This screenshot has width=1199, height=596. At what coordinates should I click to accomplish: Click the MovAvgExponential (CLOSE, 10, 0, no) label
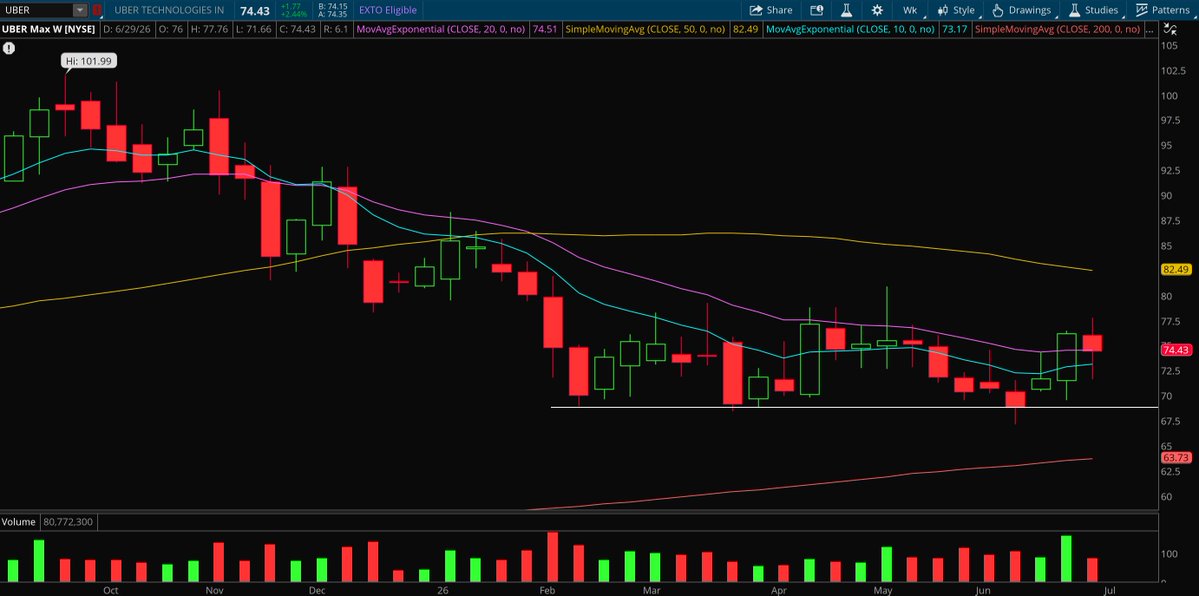point(850,29)
